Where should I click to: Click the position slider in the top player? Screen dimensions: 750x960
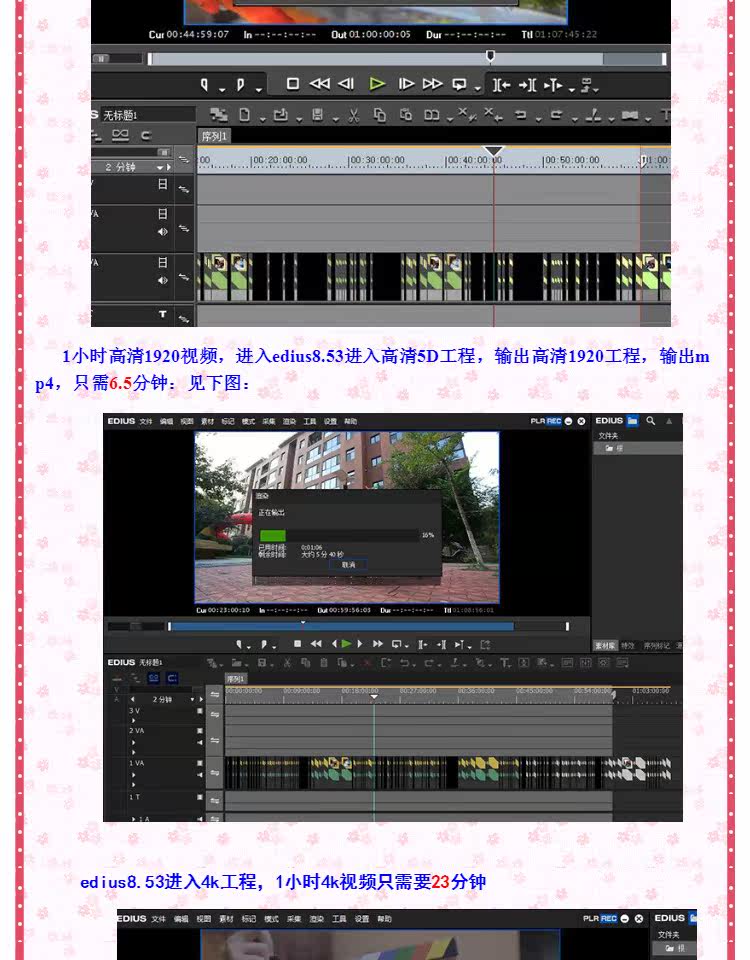pos(407,59)
